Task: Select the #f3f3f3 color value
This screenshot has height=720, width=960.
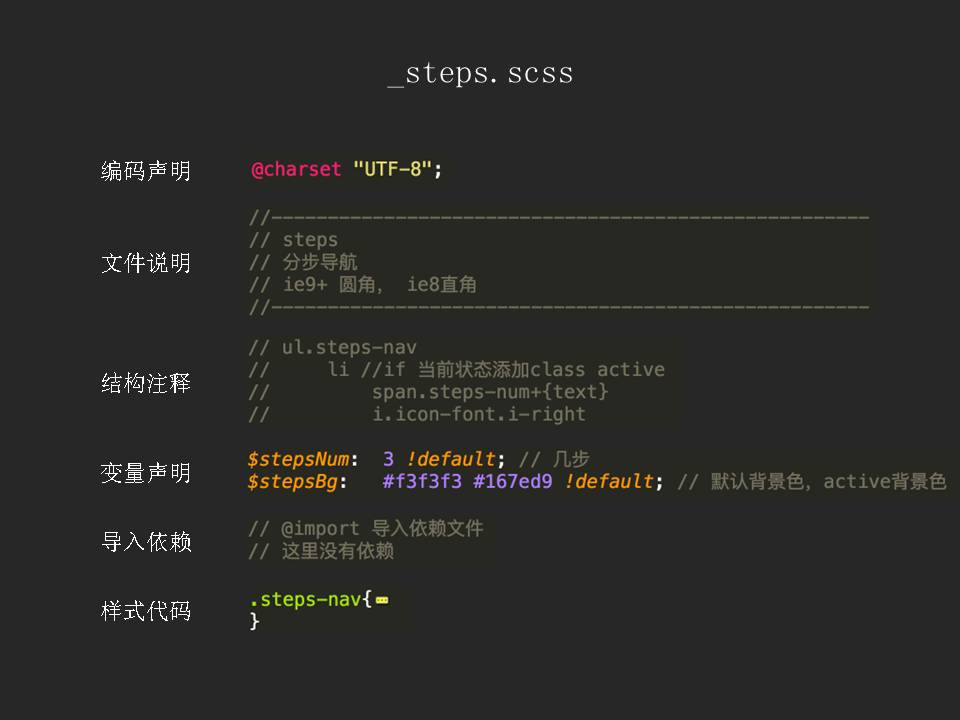Action: pyautogui.click(x=422, y=482)
